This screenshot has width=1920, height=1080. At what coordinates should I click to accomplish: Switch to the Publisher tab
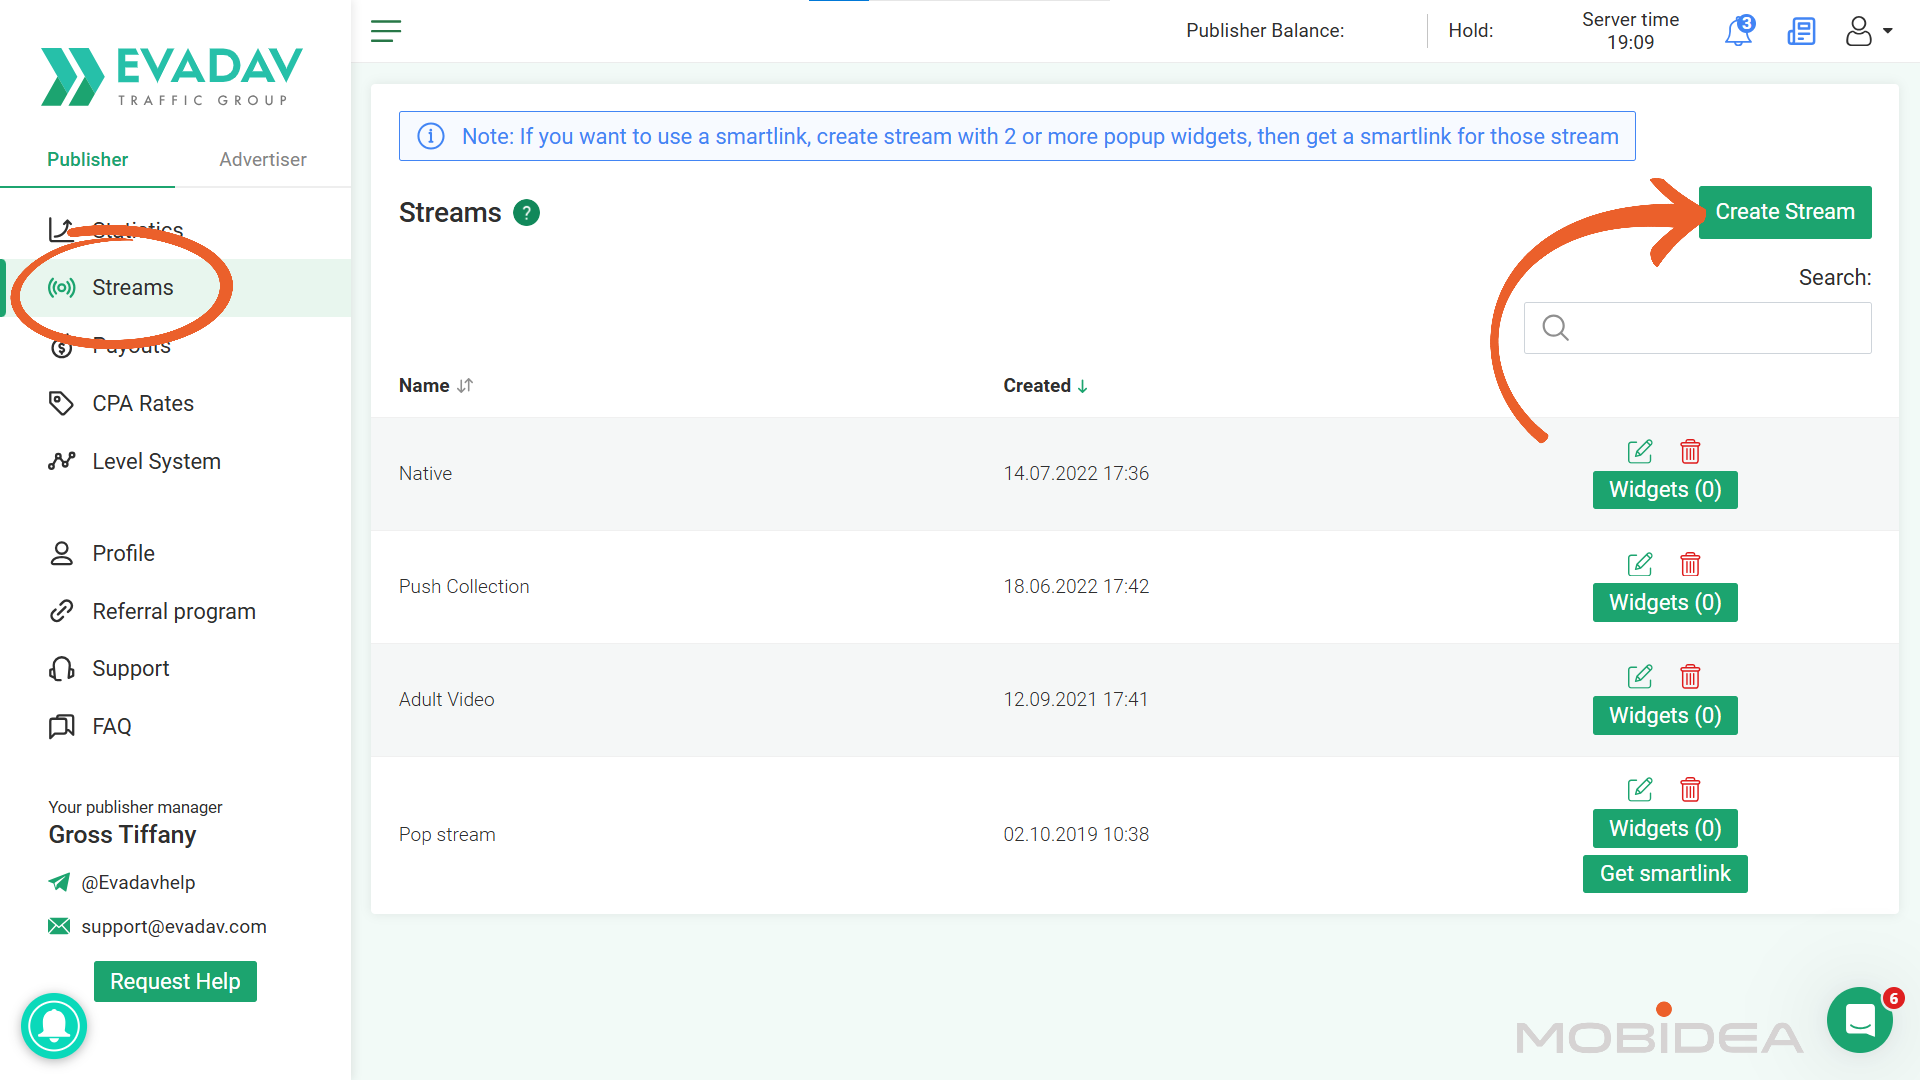[88, 160]
